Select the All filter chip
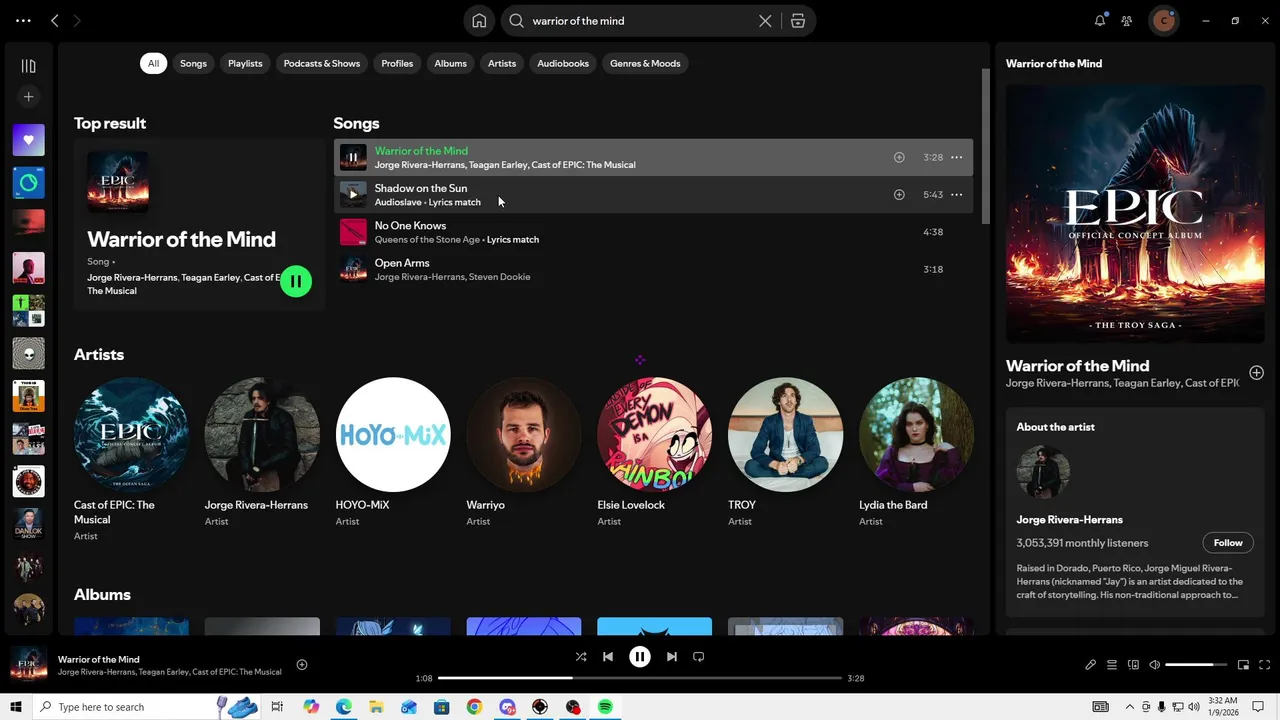 pos(153,63)
